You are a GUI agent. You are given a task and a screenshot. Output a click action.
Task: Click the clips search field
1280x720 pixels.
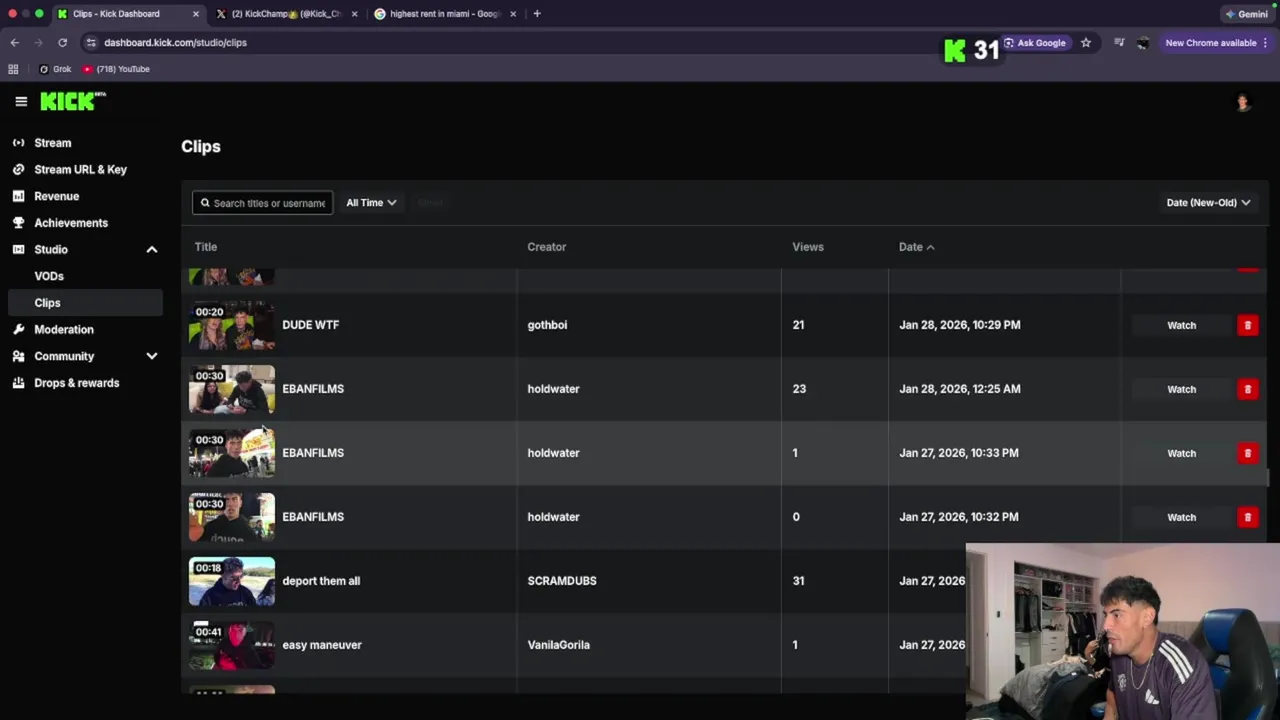coord(262,203)
